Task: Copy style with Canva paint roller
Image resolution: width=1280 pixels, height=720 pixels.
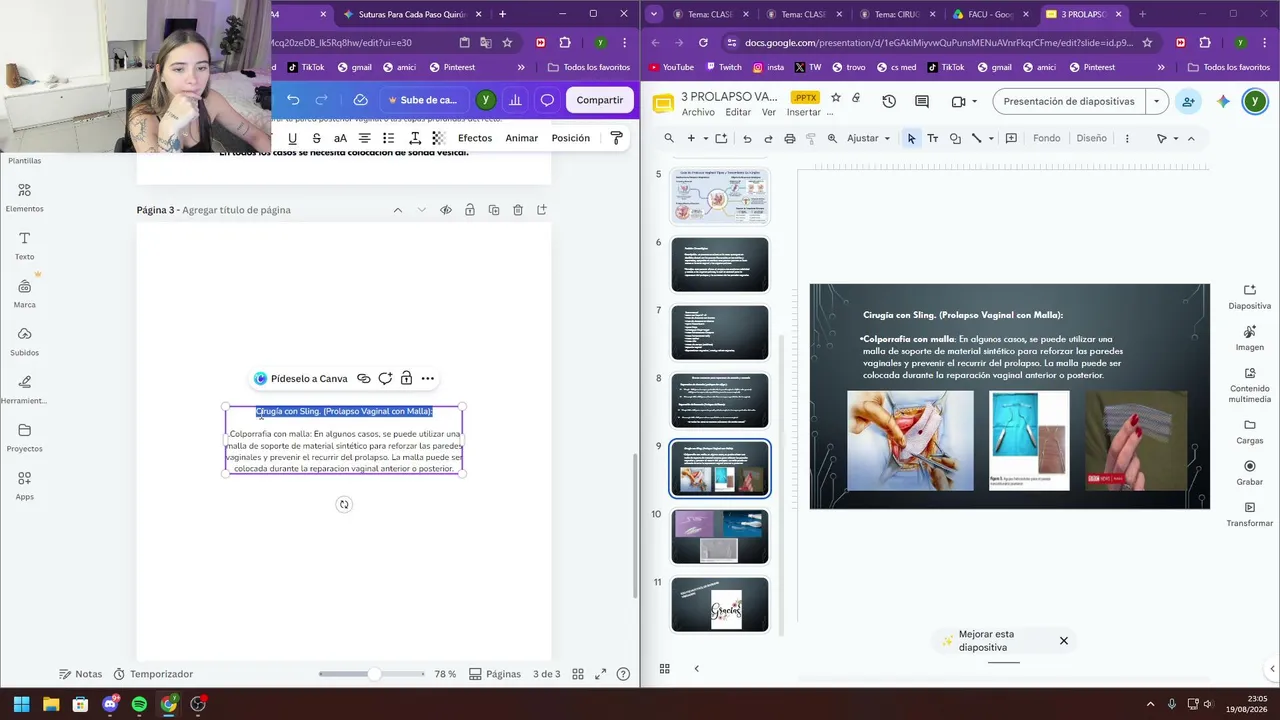Action: click(x=616, y=138)
